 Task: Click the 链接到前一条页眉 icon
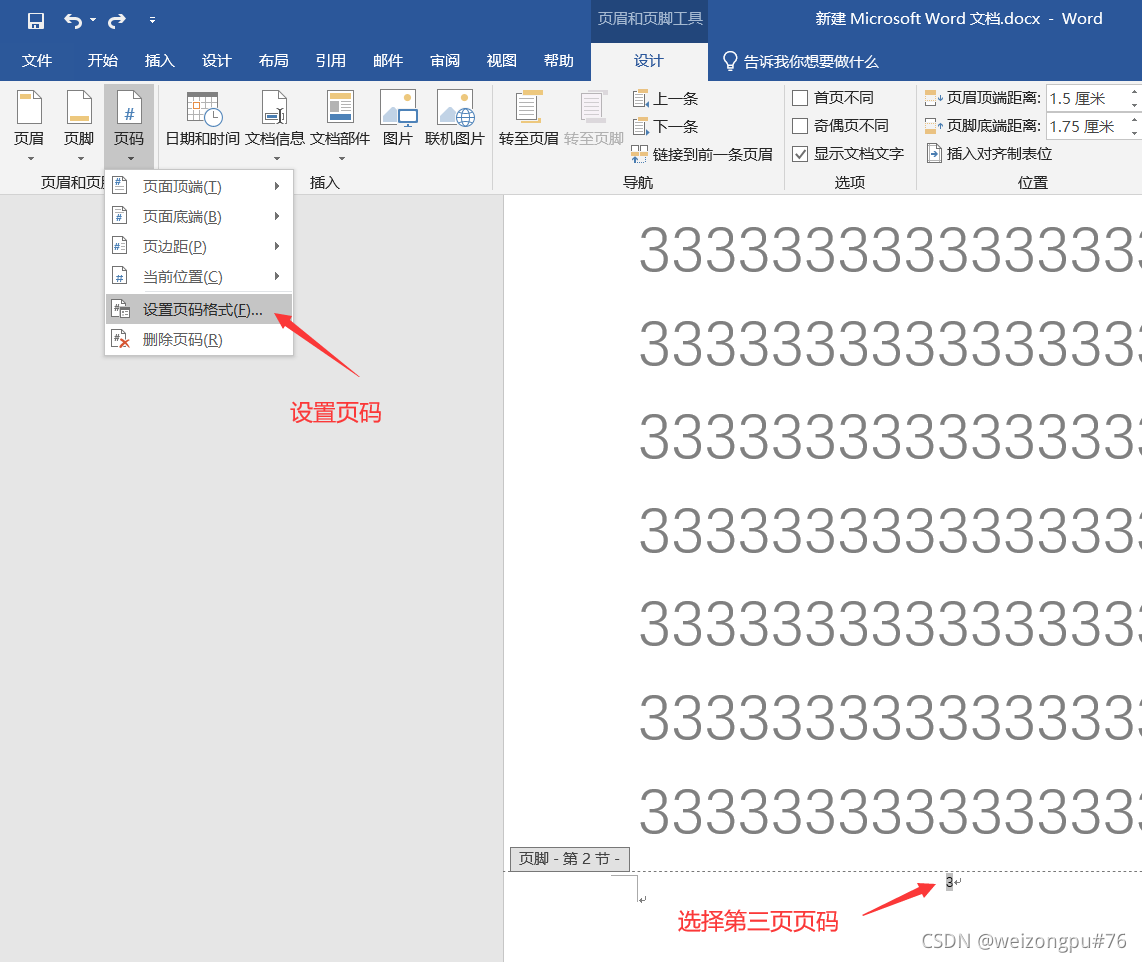703,156
